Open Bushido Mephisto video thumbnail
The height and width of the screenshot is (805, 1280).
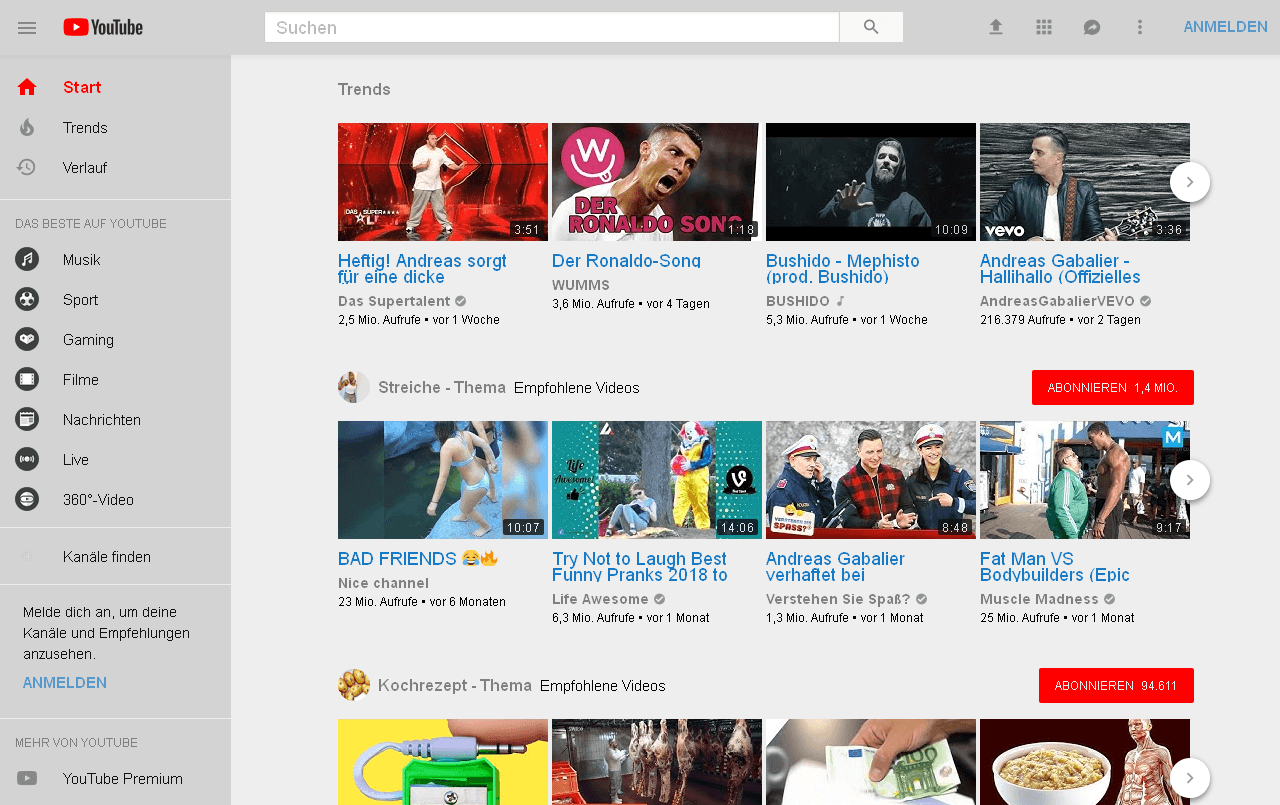tap(871, 182)
